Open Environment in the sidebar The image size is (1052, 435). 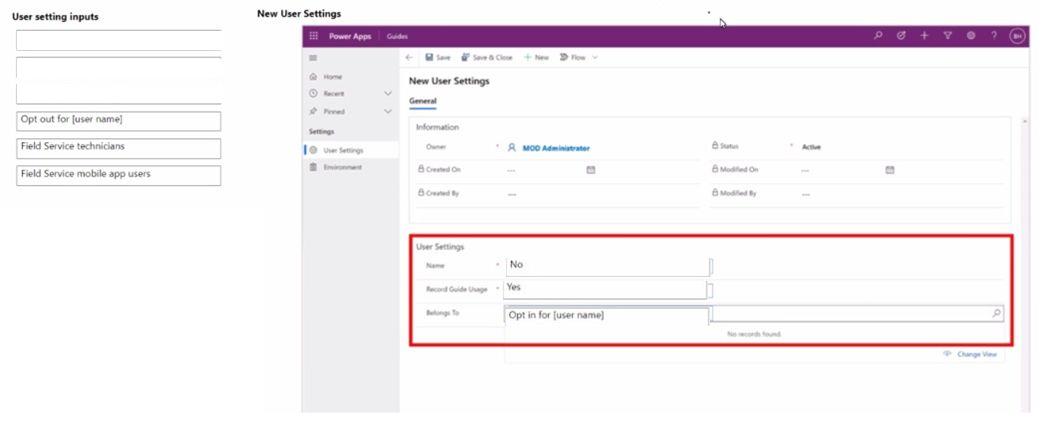click(342, 167)
